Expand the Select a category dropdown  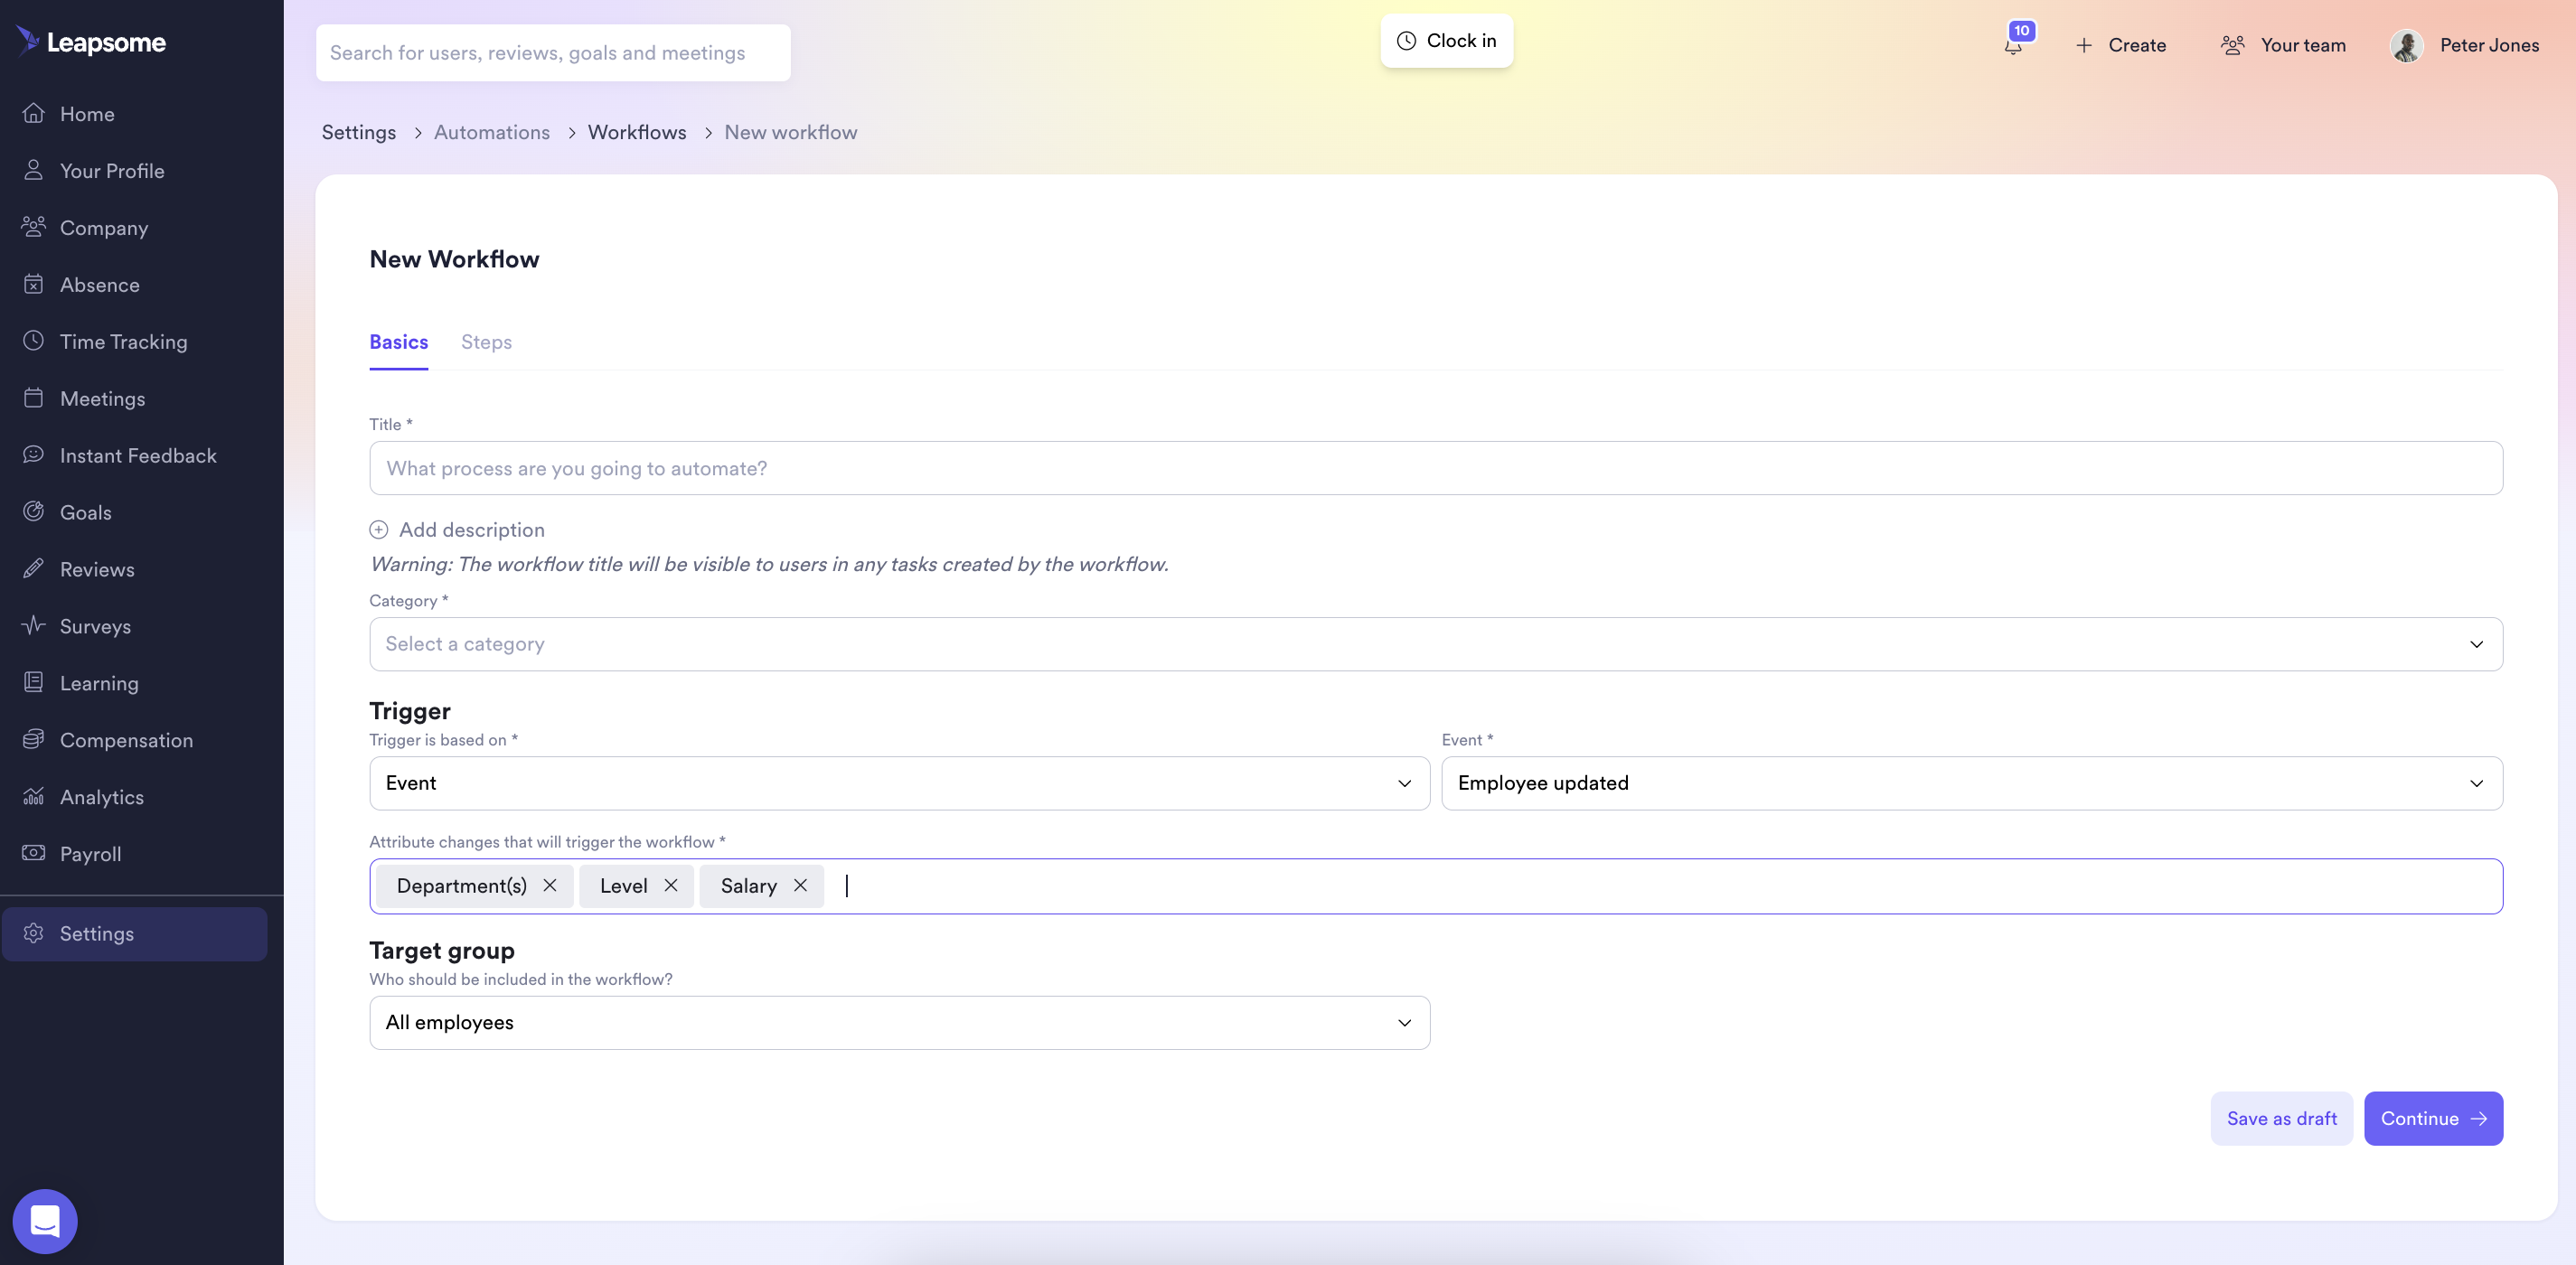1435,644
